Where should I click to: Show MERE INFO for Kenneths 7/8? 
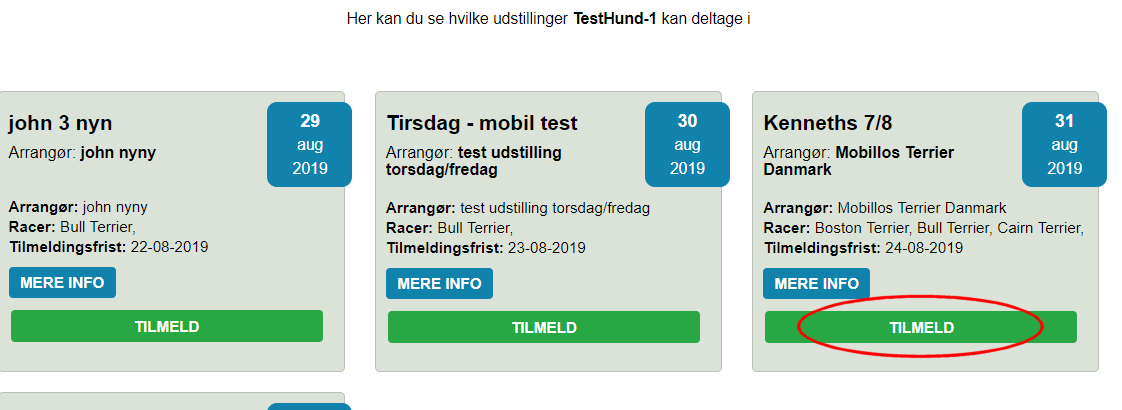tap(816, 283)
